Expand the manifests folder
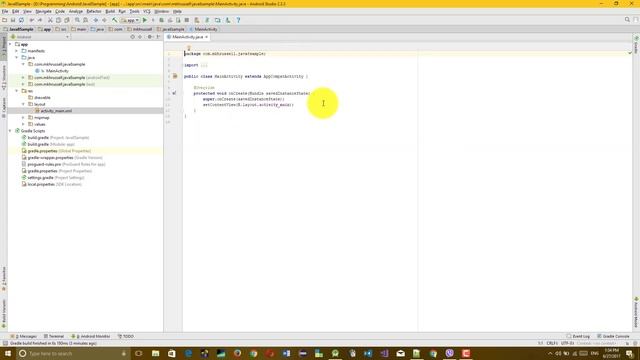Screen dimensions: 640x360 [x=17, y=51]
